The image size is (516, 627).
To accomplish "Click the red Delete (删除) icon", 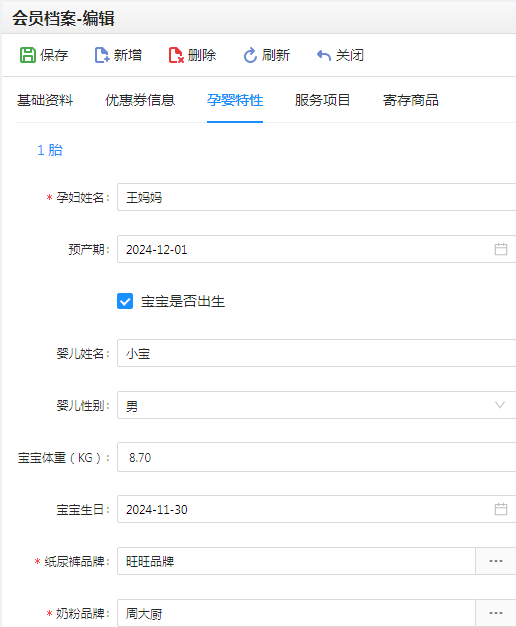I will tap(176, 55).
